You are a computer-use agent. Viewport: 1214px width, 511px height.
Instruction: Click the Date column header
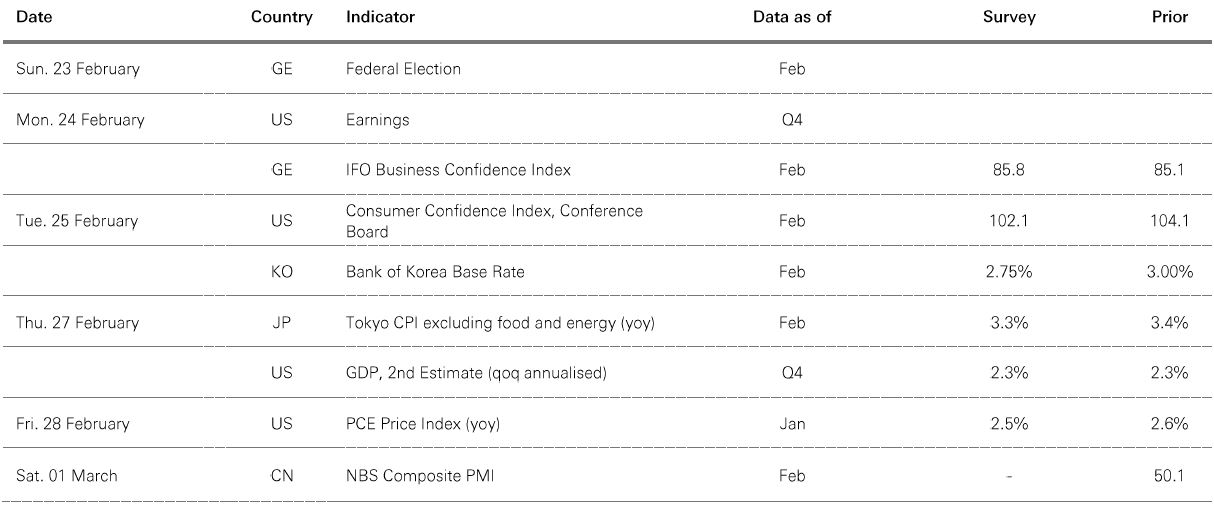(x=33, y=17)
